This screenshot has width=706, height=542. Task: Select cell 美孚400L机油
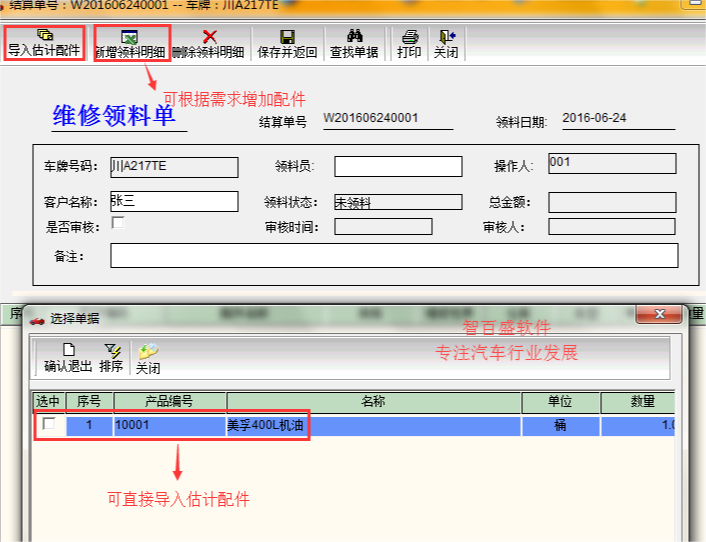click(x=374, y=425)
